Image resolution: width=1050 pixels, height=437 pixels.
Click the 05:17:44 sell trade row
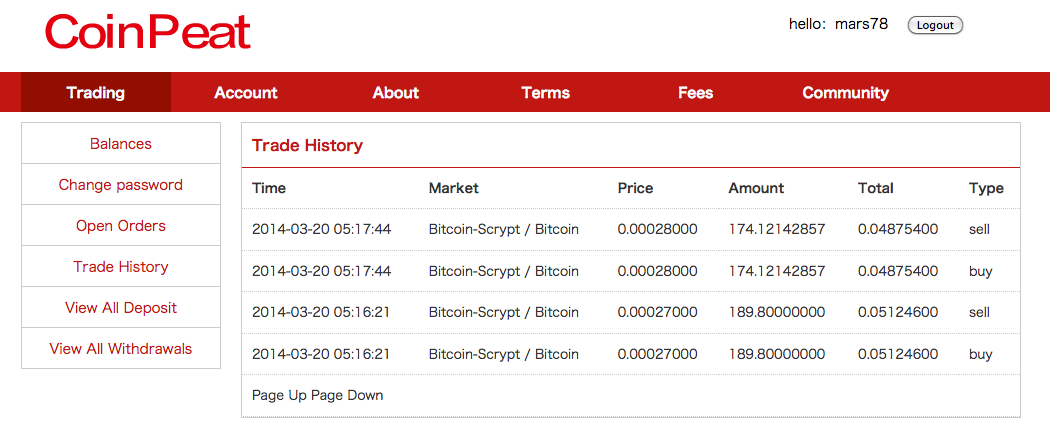[x=631, y=230]
